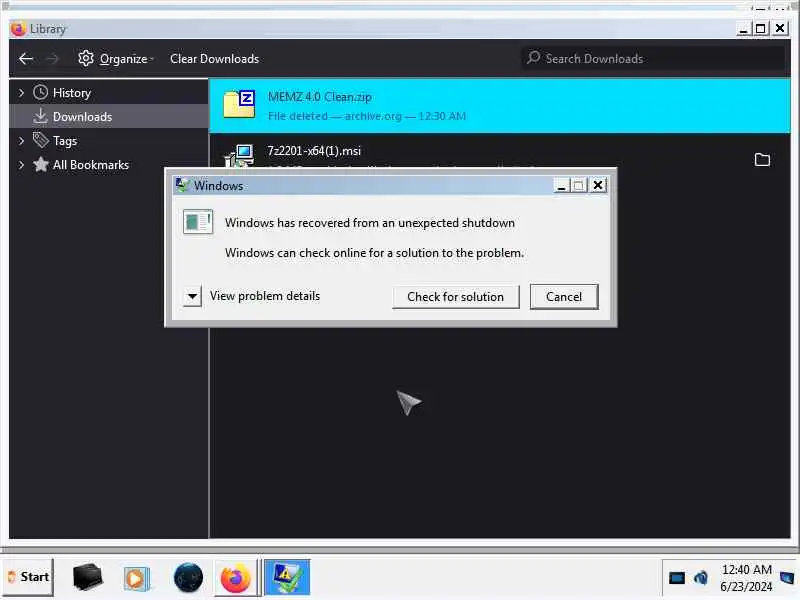Focus the Search Downloads field

click(x=653, y=58)
